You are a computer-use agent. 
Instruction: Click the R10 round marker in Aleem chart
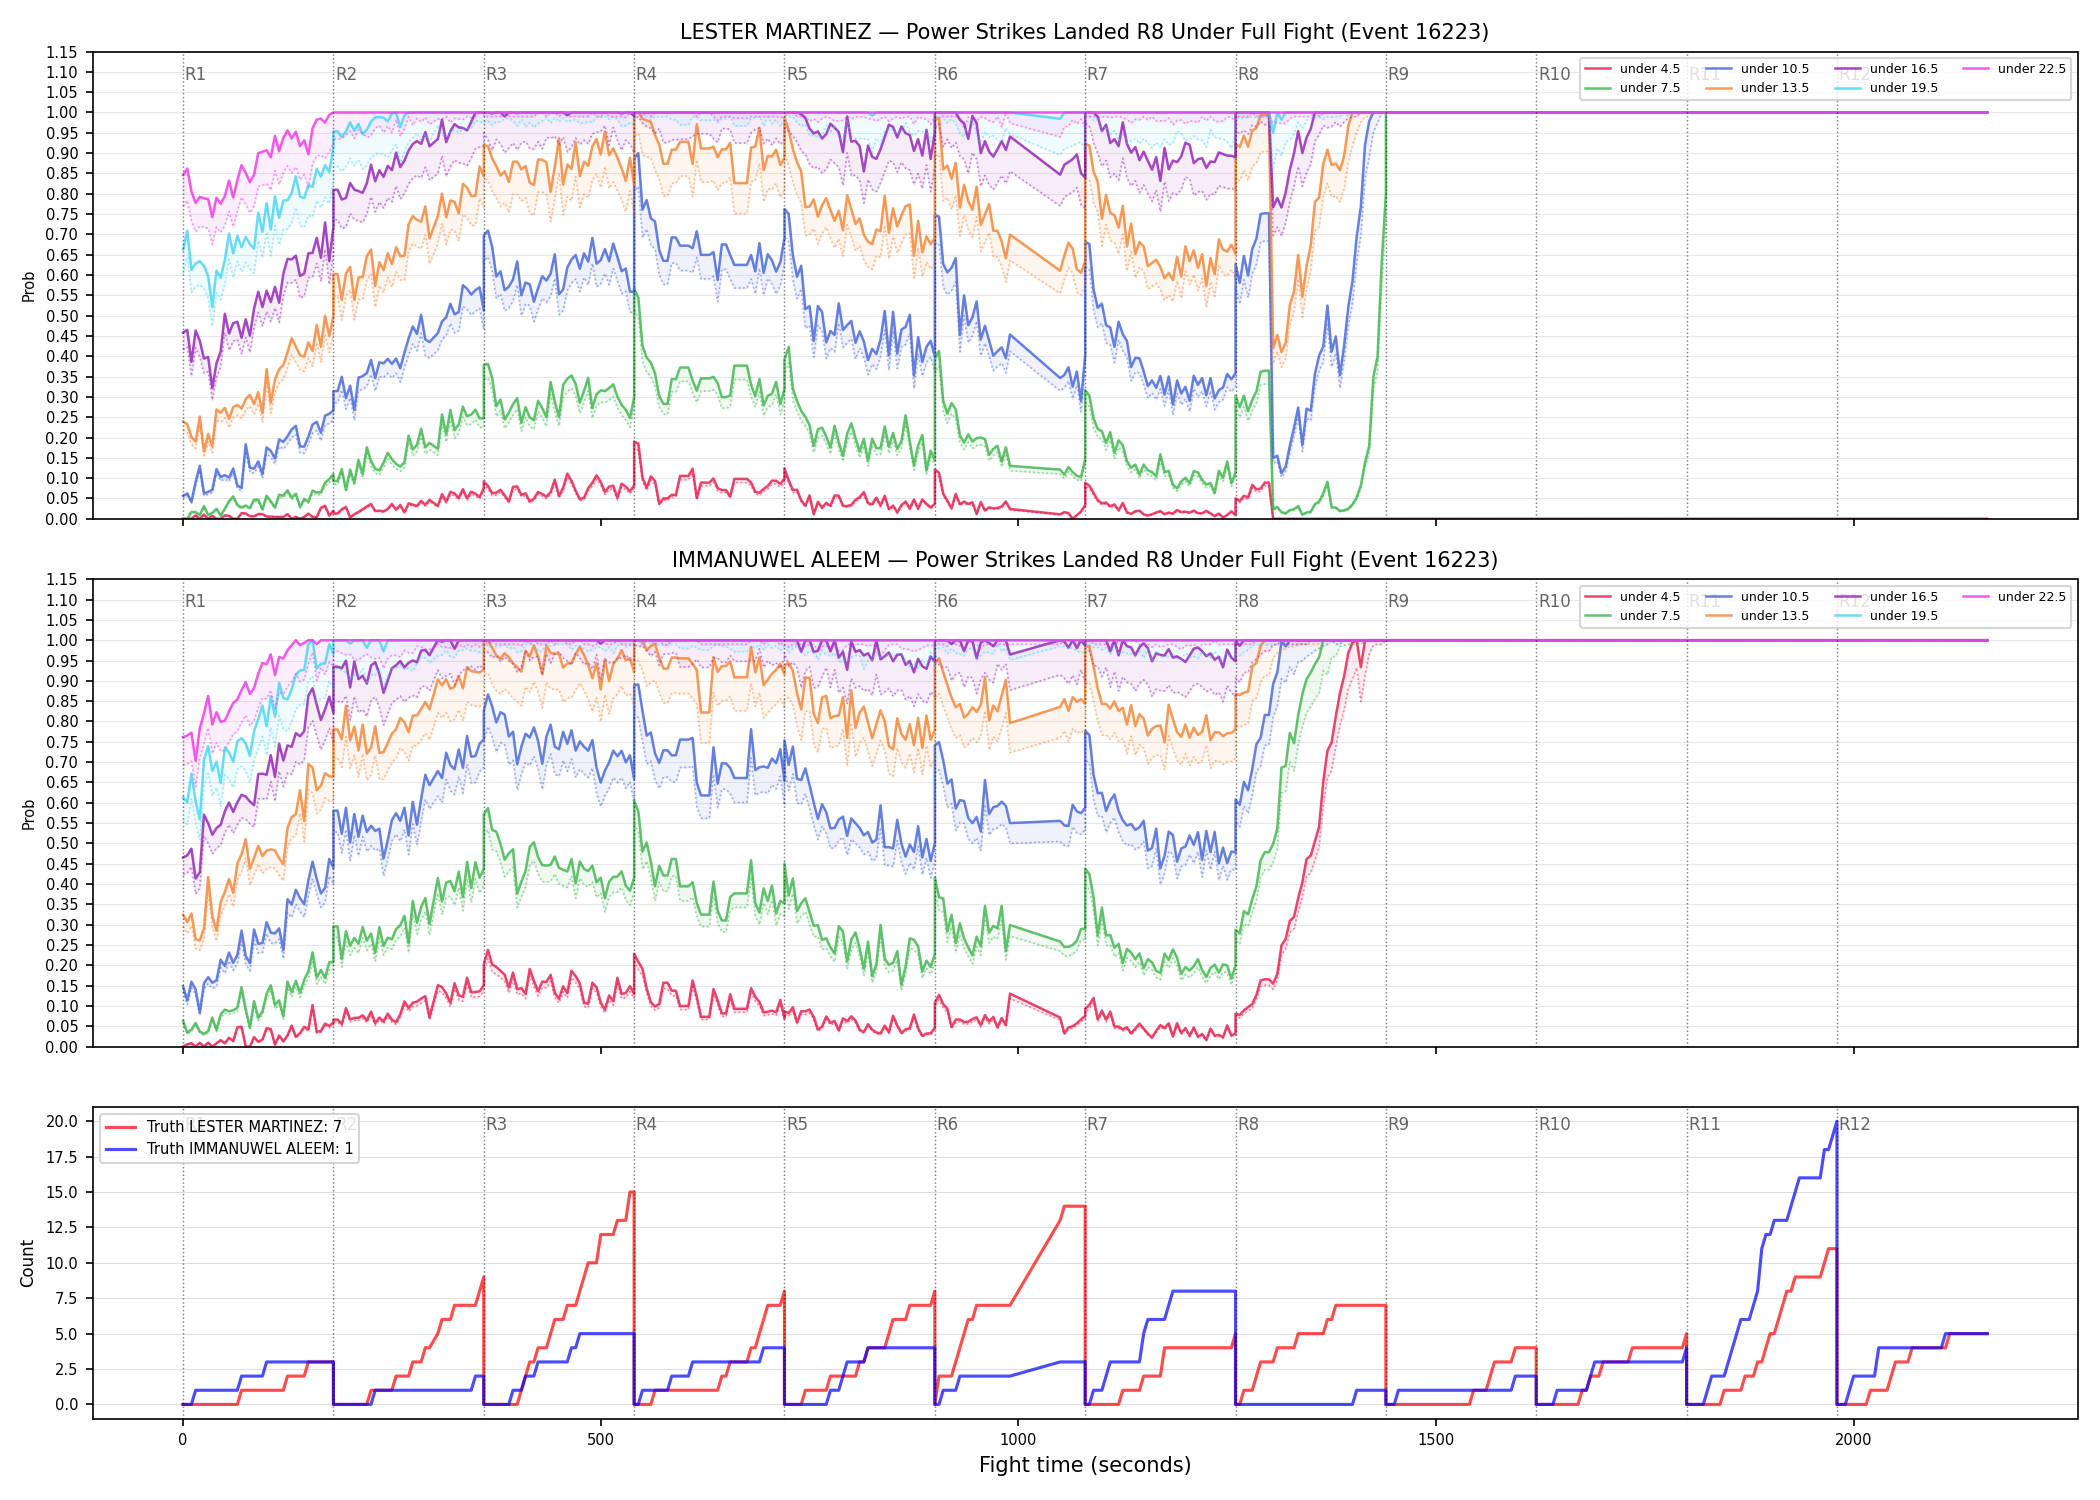pyautogui.click(x=1554, y=601)
